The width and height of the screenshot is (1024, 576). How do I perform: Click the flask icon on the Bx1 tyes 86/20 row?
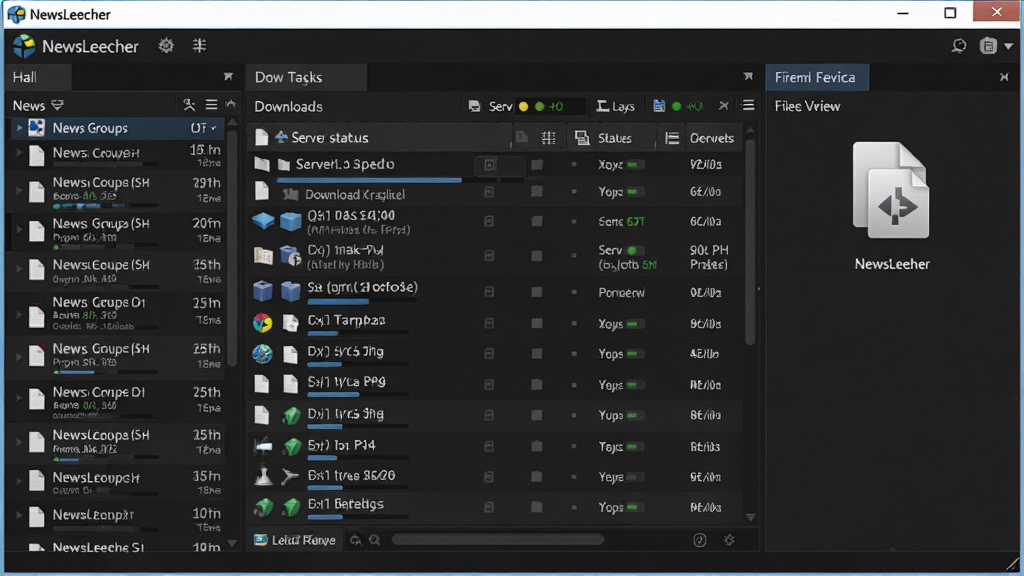263,476
